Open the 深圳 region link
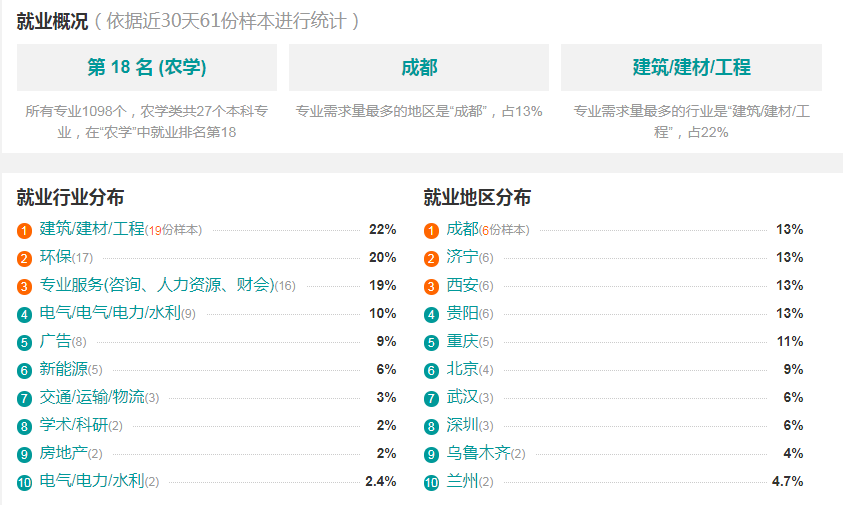Image resolution: width=843 pixels, height=505 pixels. (x=462, y=424)
